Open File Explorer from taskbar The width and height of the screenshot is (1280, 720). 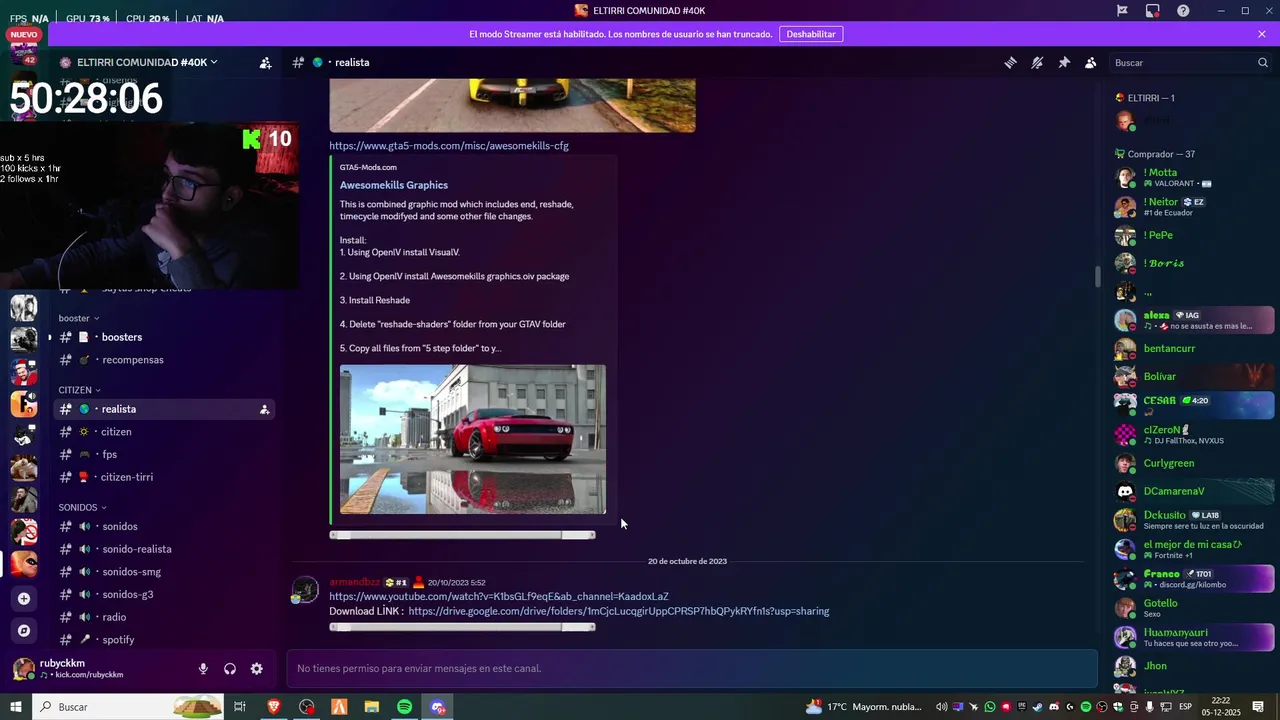pos(371,707)
